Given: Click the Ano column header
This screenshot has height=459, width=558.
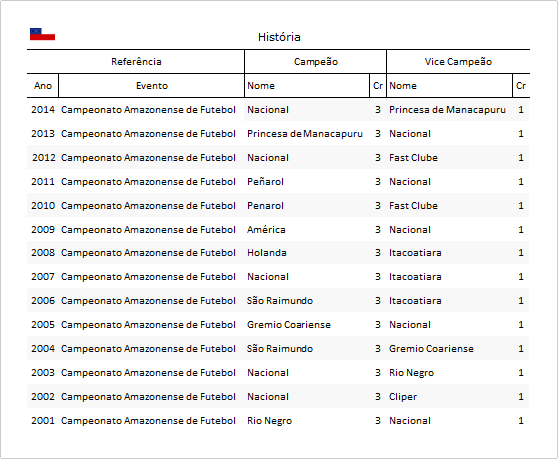Looking at the screenshot, I should pyautogui.click(x=43, y=86).
